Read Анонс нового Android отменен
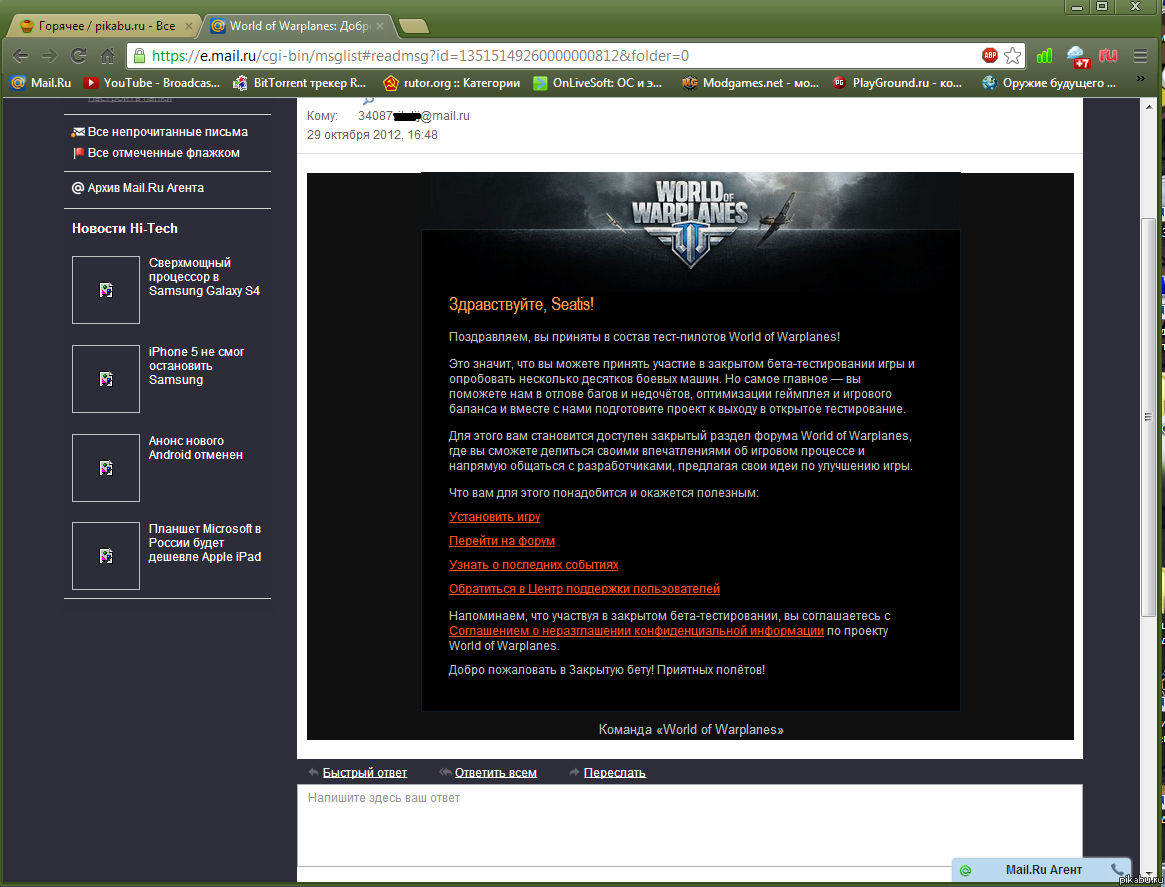This screenshot has width=1165, height=887. coord(195,447)
